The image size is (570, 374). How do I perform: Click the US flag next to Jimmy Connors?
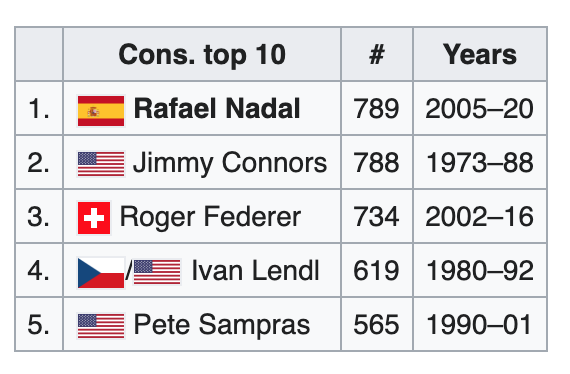coord(101,164)
